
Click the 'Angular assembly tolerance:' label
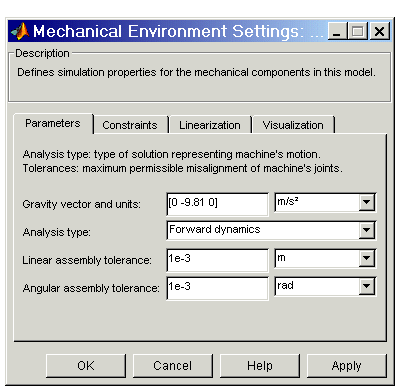tap(91, 288)
